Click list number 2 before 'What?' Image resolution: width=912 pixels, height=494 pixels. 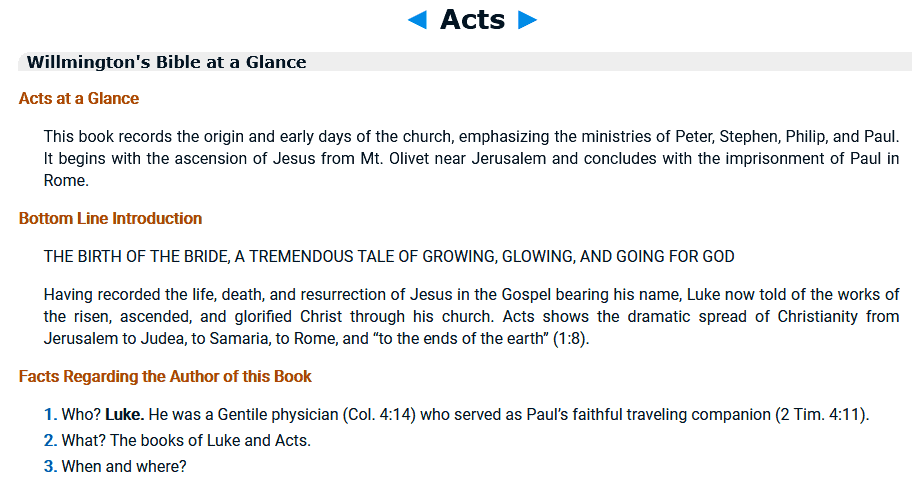[x=50, y=441]
